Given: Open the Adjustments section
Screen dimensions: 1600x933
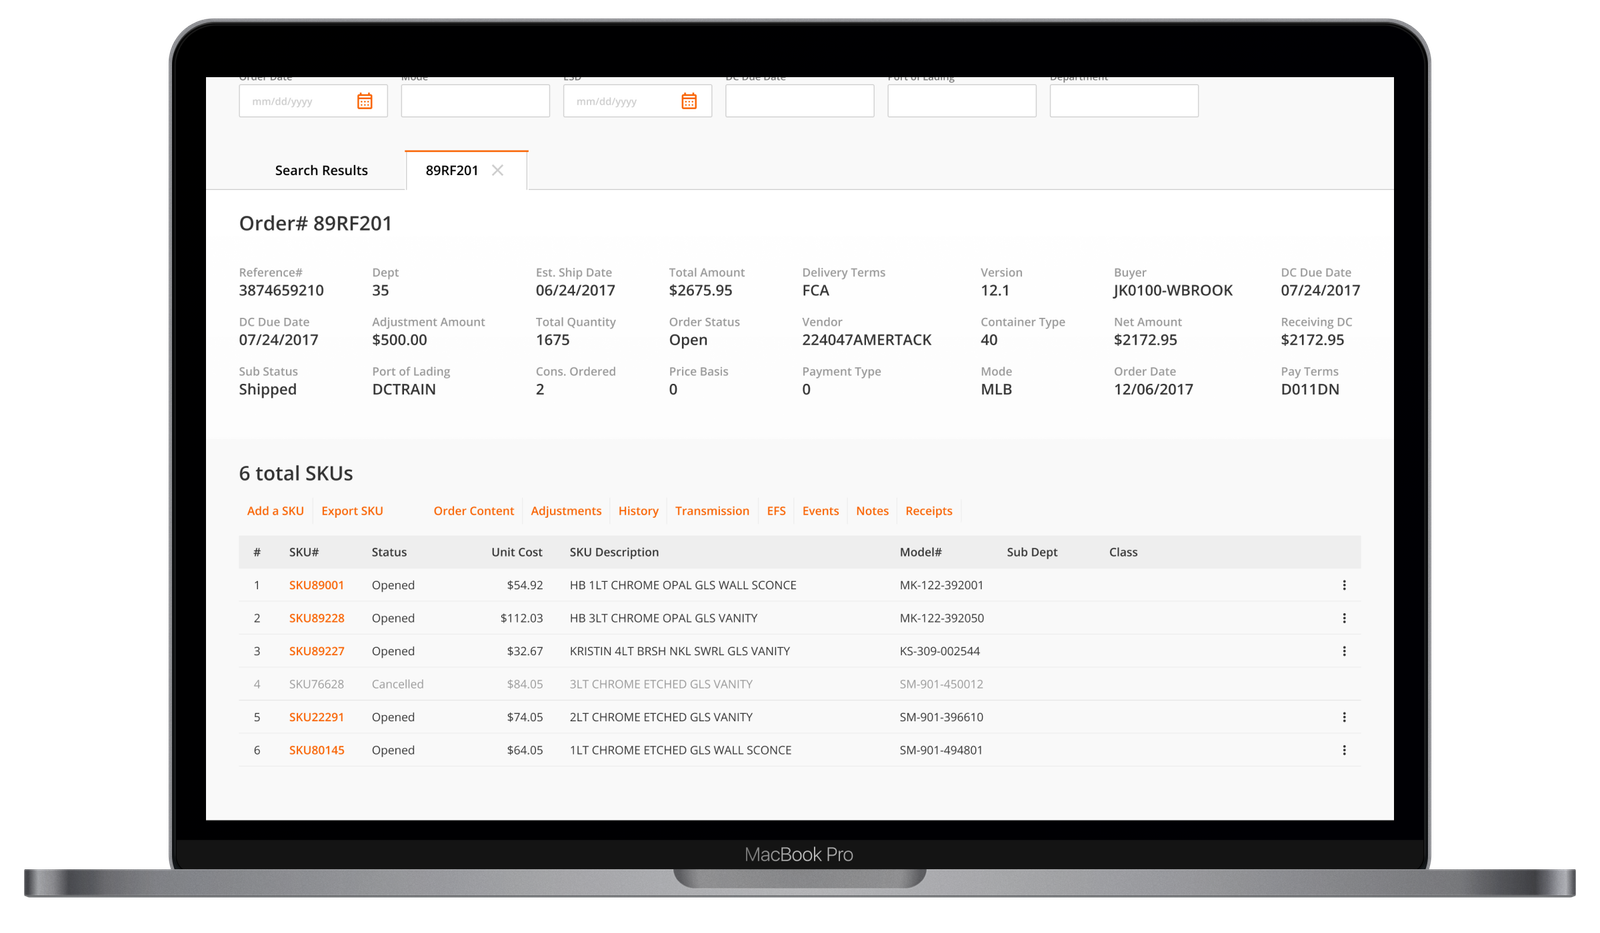Looking at the screenshot, I should (x=566, y=511).
